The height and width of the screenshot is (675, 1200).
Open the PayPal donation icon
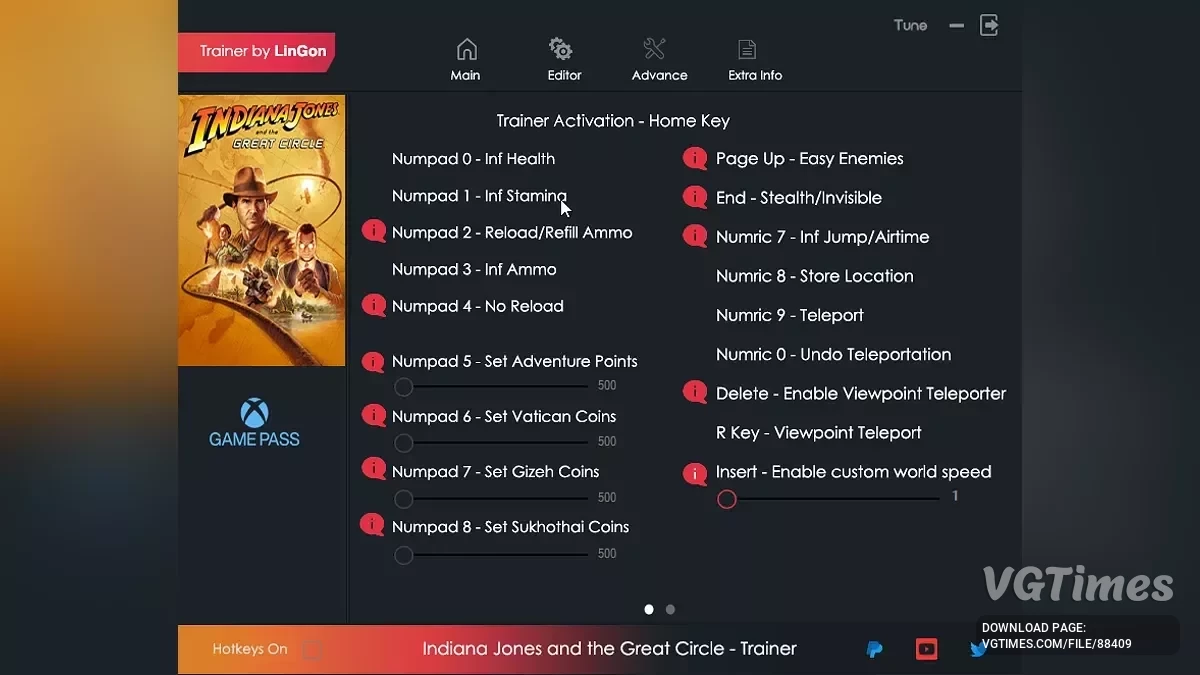coord(874,650)
